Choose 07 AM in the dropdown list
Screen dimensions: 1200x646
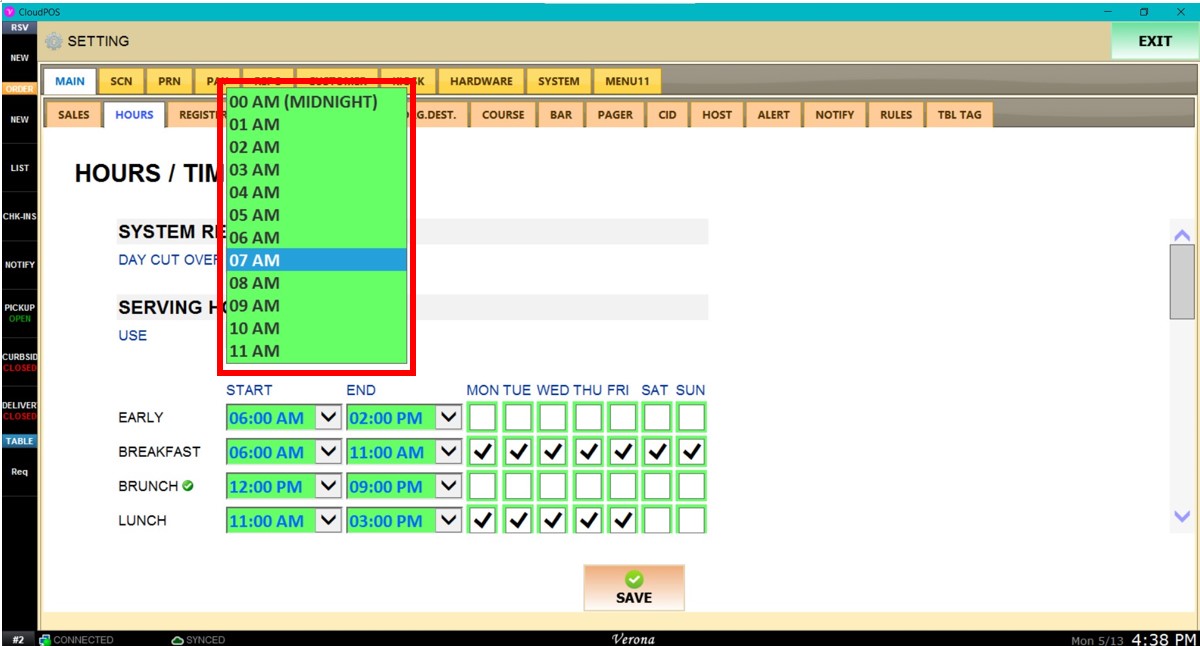pyautogui.click(x=316, y=260)
